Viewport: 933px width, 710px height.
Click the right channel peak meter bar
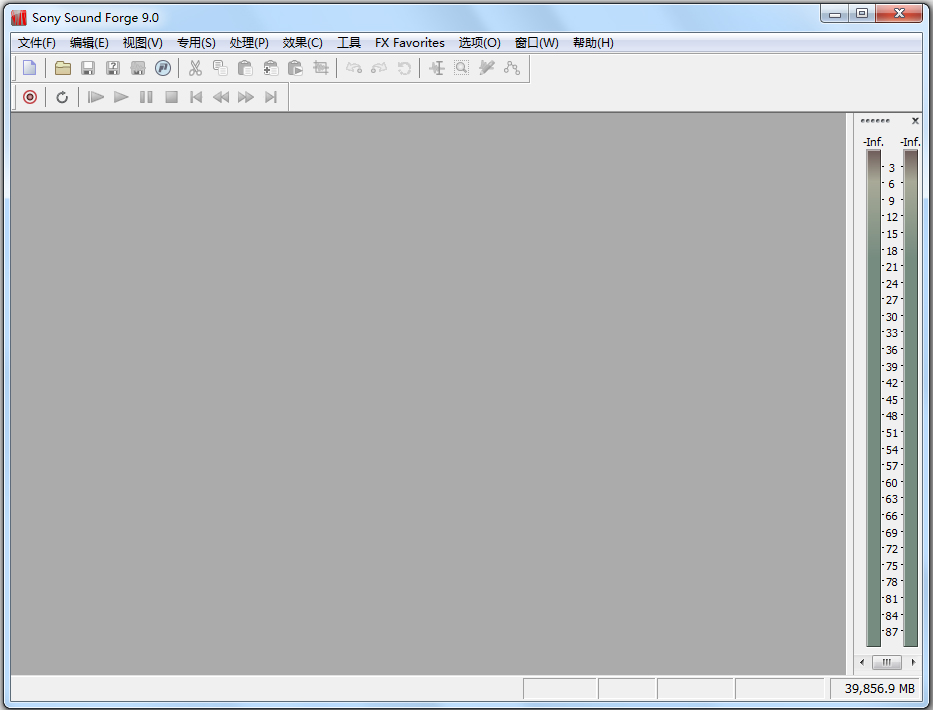(x=910, y=398)
